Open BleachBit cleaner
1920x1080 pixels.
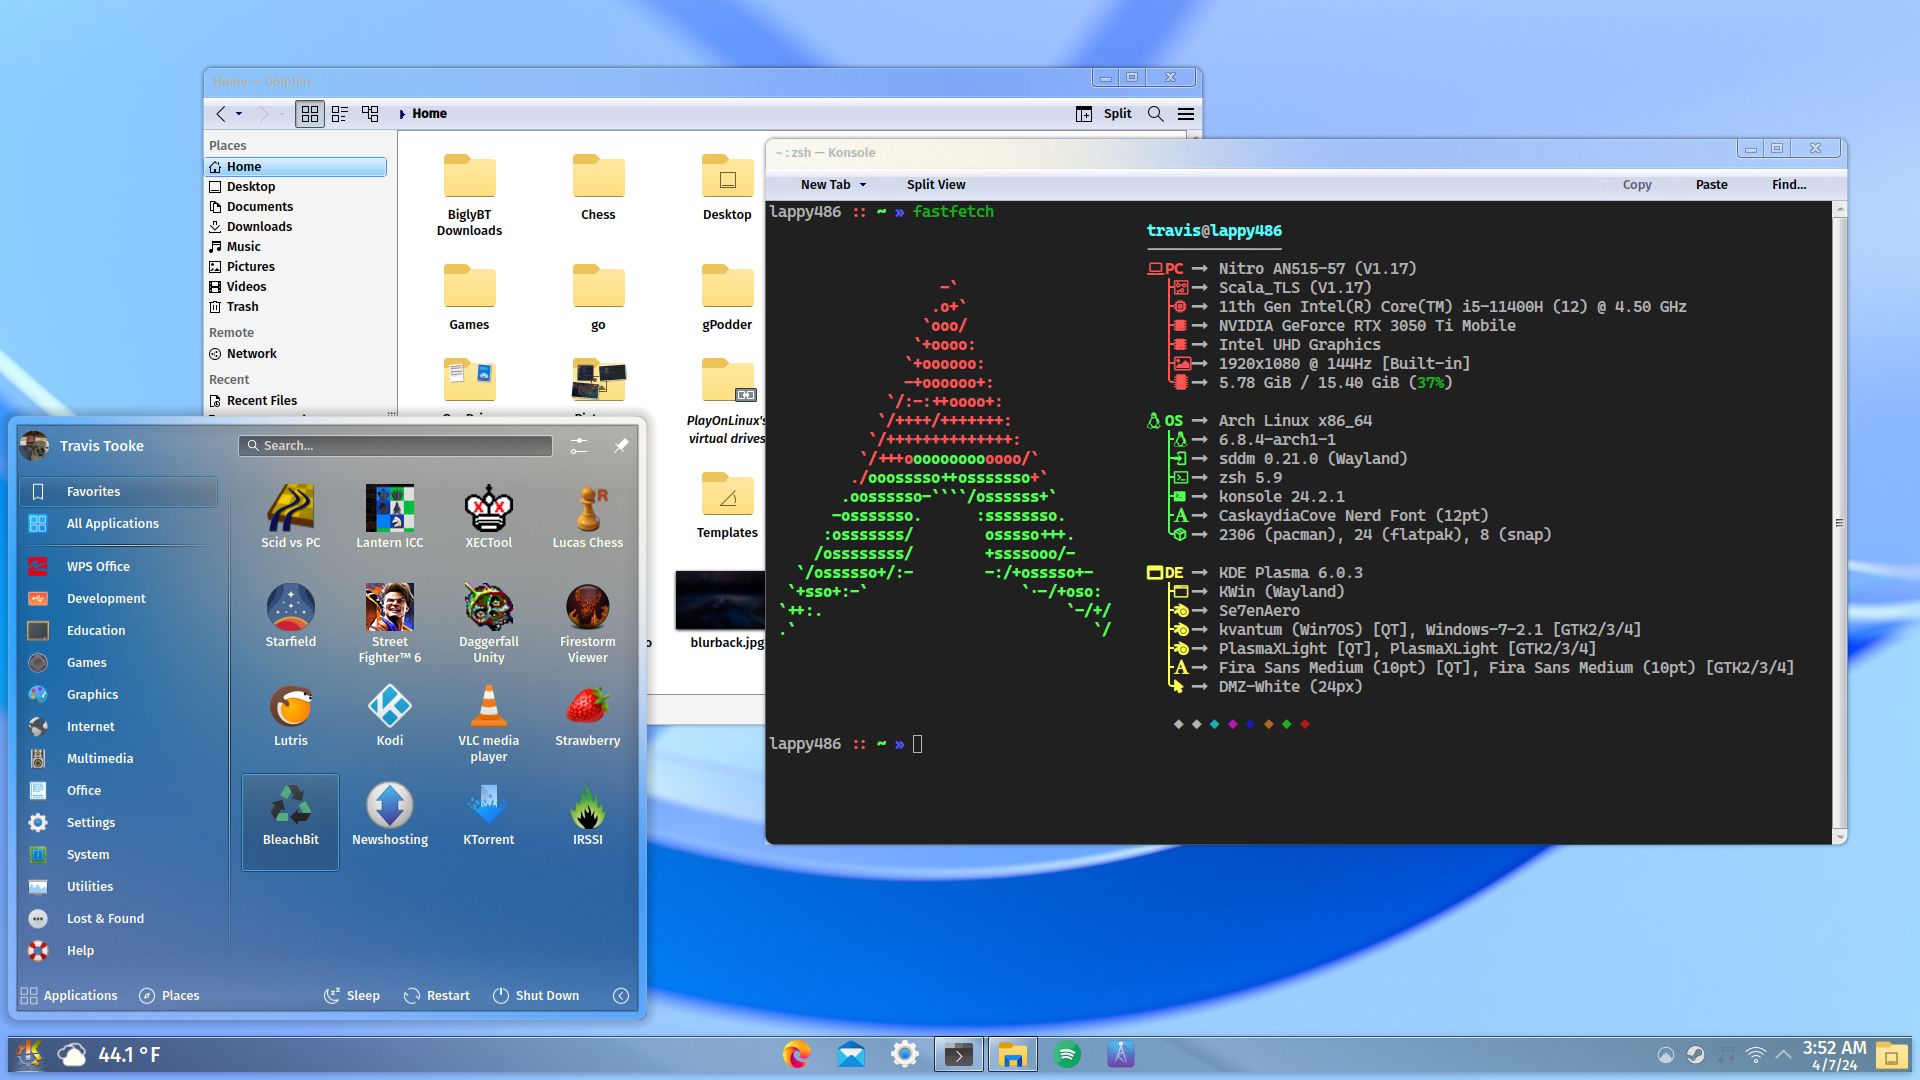tap(290, 821)
